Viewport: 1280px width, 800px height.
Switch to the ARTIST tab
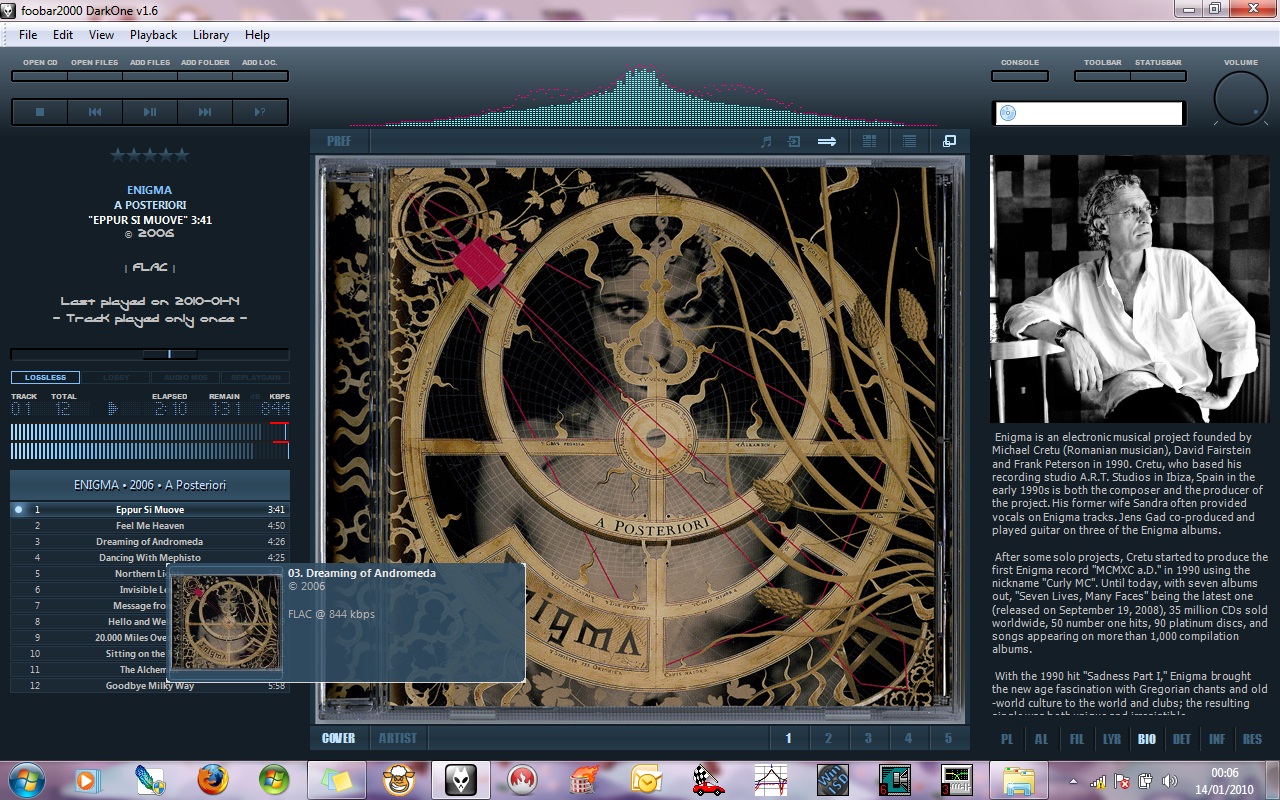398,739
